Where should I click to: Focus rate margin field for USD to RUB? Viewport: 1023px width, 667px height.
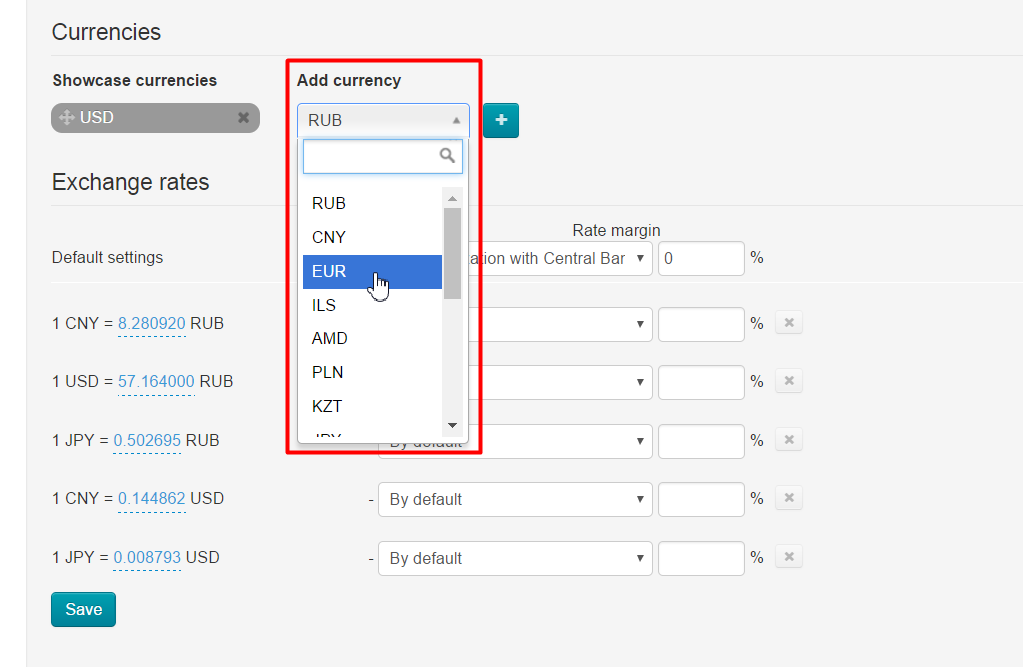tap(701, 382)
